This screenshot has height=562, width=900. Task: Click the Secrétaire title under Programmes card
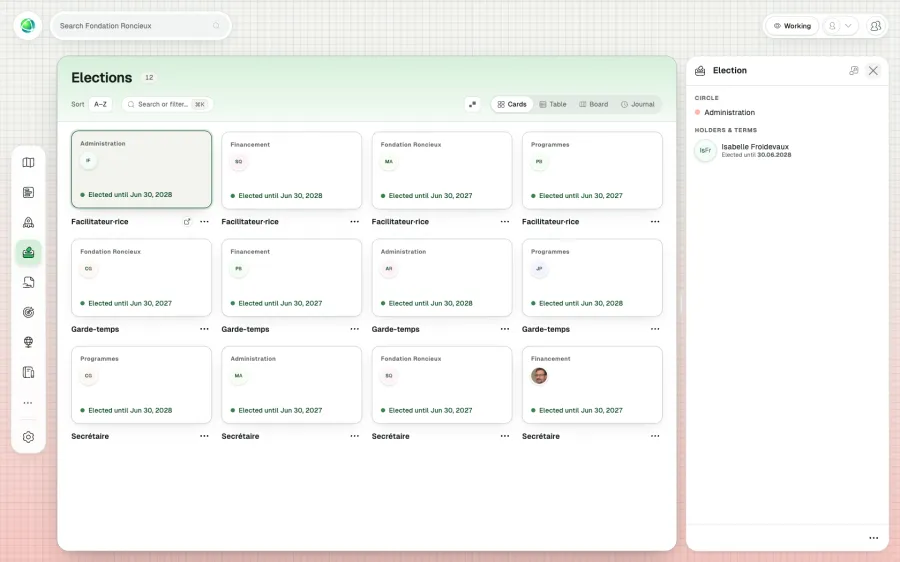pyautogui.click(x=90, y=436)
